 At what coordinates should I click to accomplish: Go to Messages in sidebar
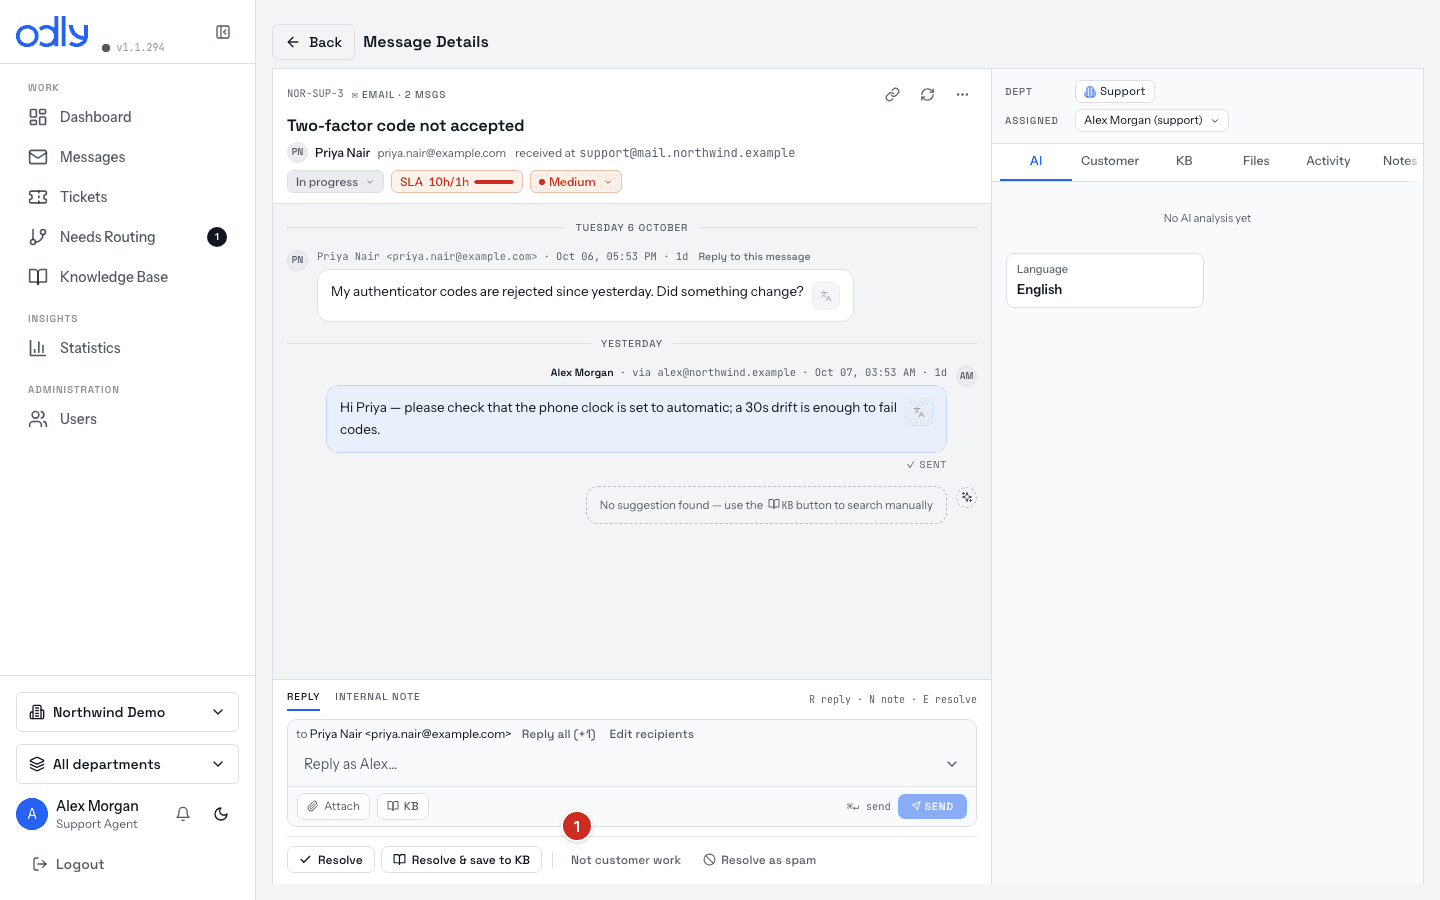click(x=128, y=157)
